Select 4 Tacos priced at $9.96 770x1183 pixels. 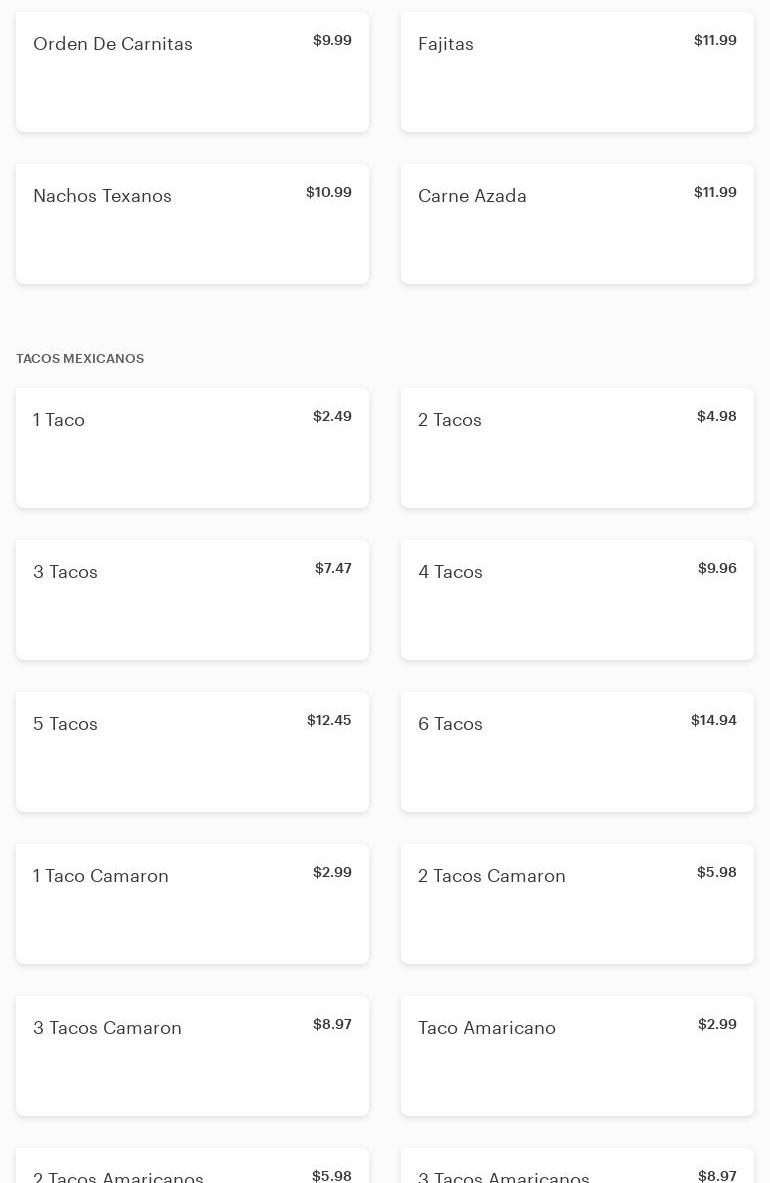click(x=577, y=600)
